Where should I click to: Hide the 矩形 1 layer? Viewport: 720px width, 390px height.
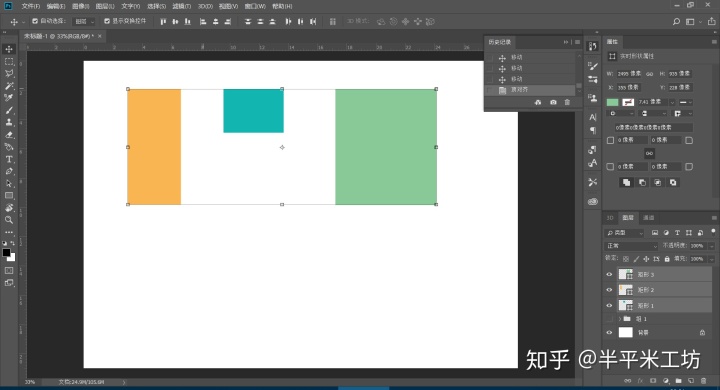(609, 305)
